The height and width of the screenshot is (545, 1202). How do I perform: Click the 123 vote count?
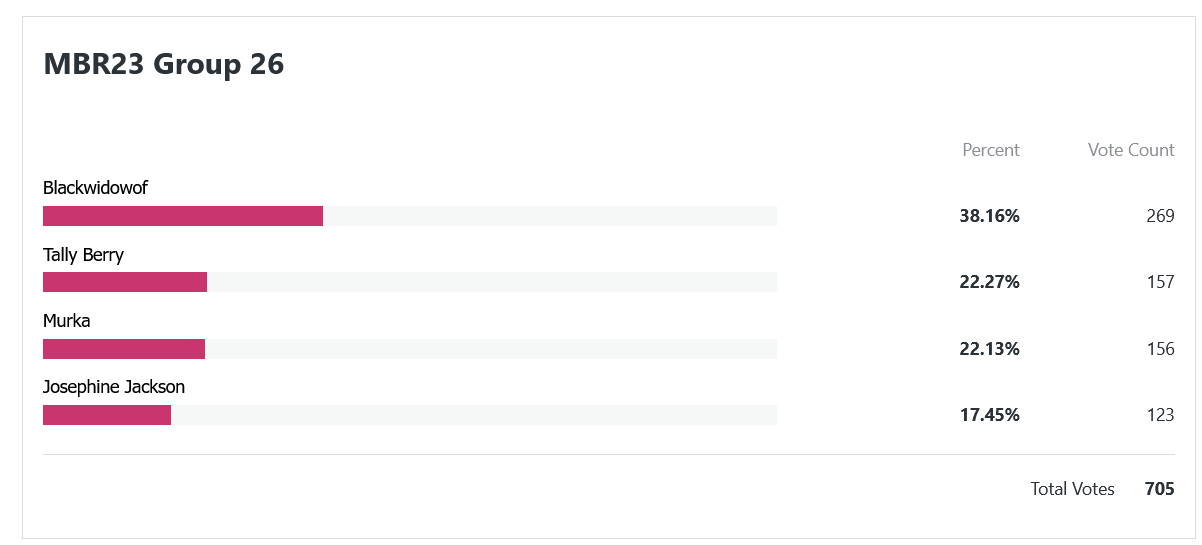click(1161, 415)
